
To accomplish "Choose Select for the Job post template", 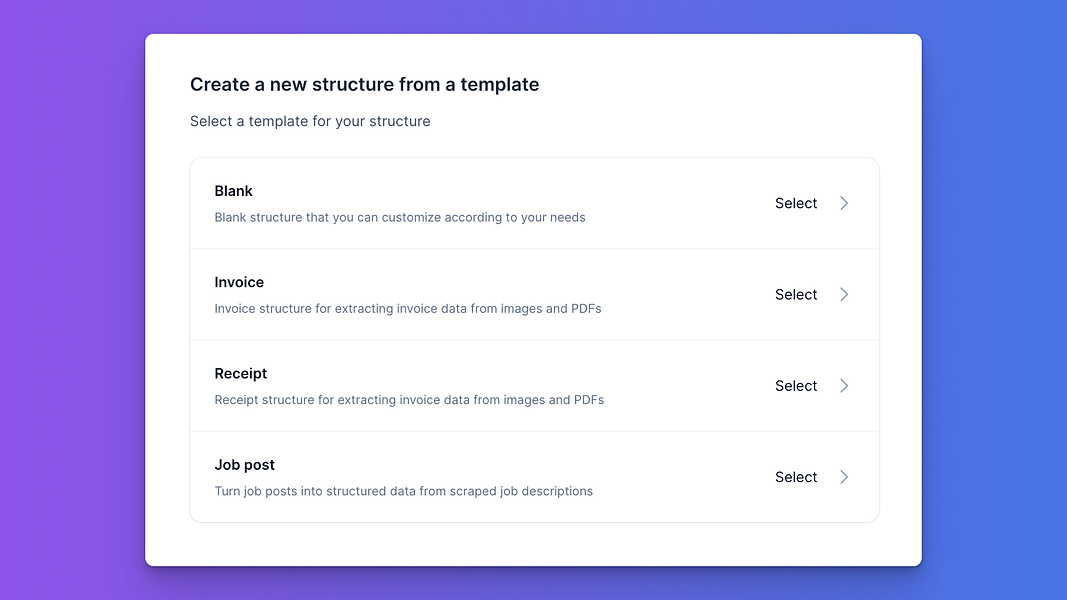I will 795,477.
